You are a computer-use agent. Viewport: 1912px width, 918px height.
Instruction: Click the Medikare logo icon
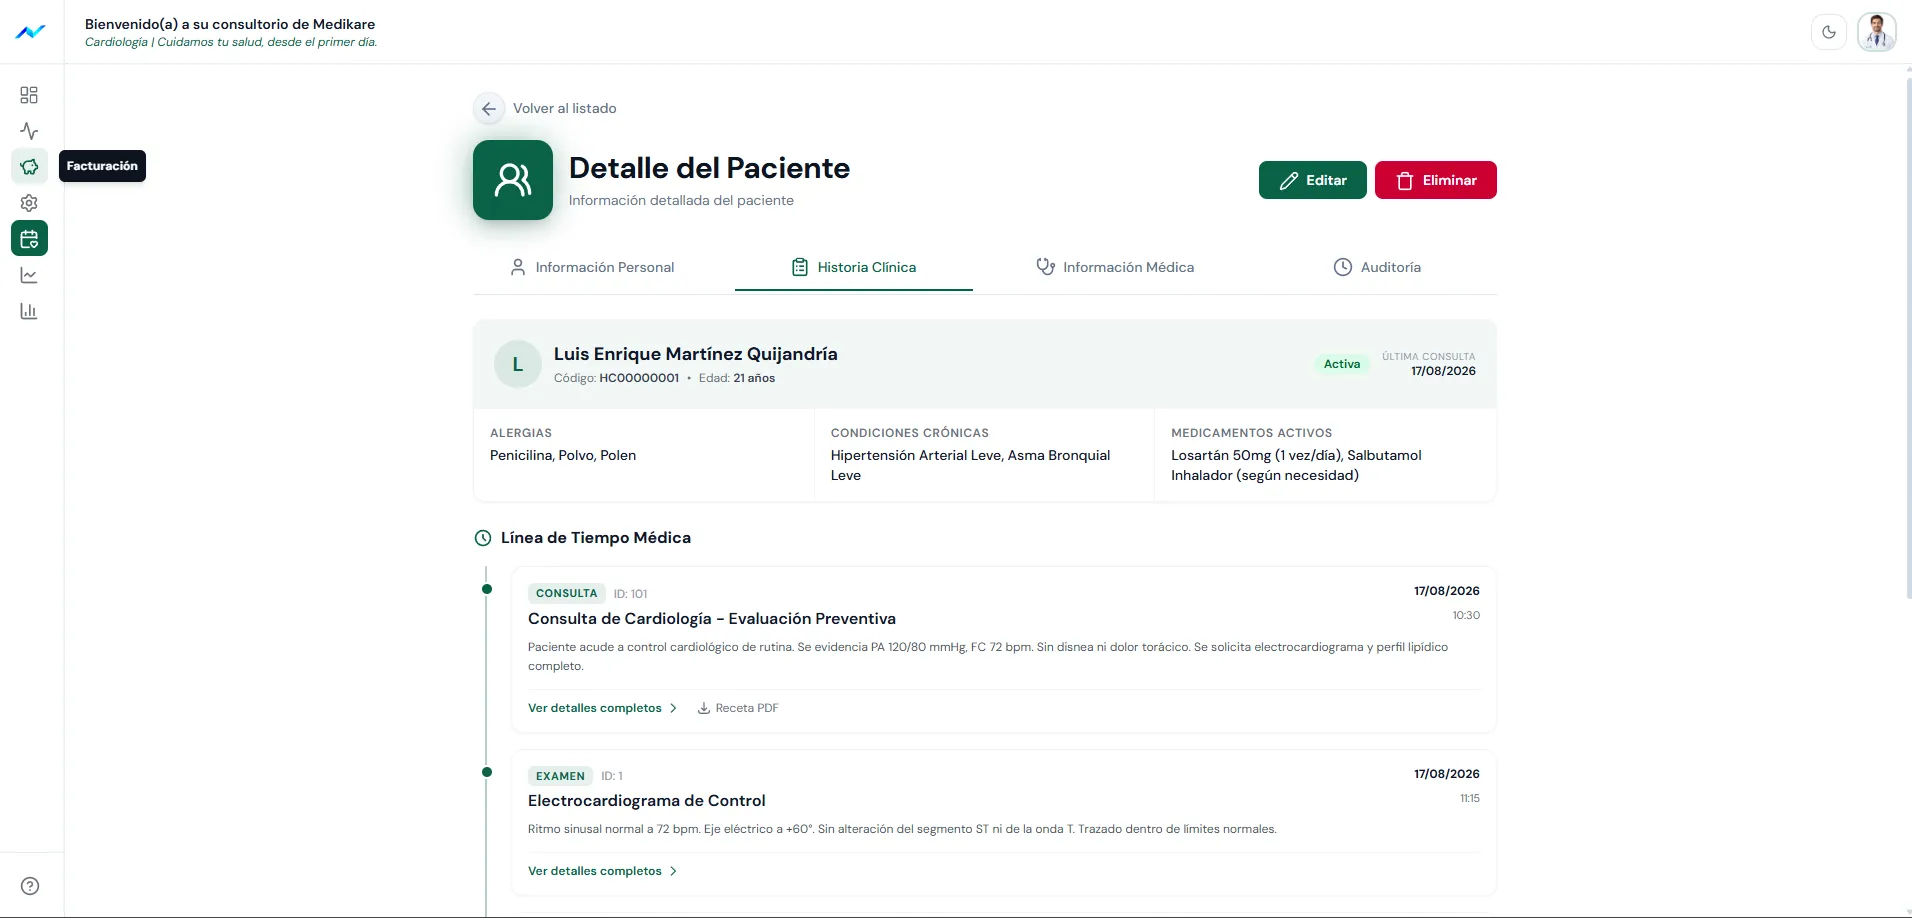click(x=30, y=32)
